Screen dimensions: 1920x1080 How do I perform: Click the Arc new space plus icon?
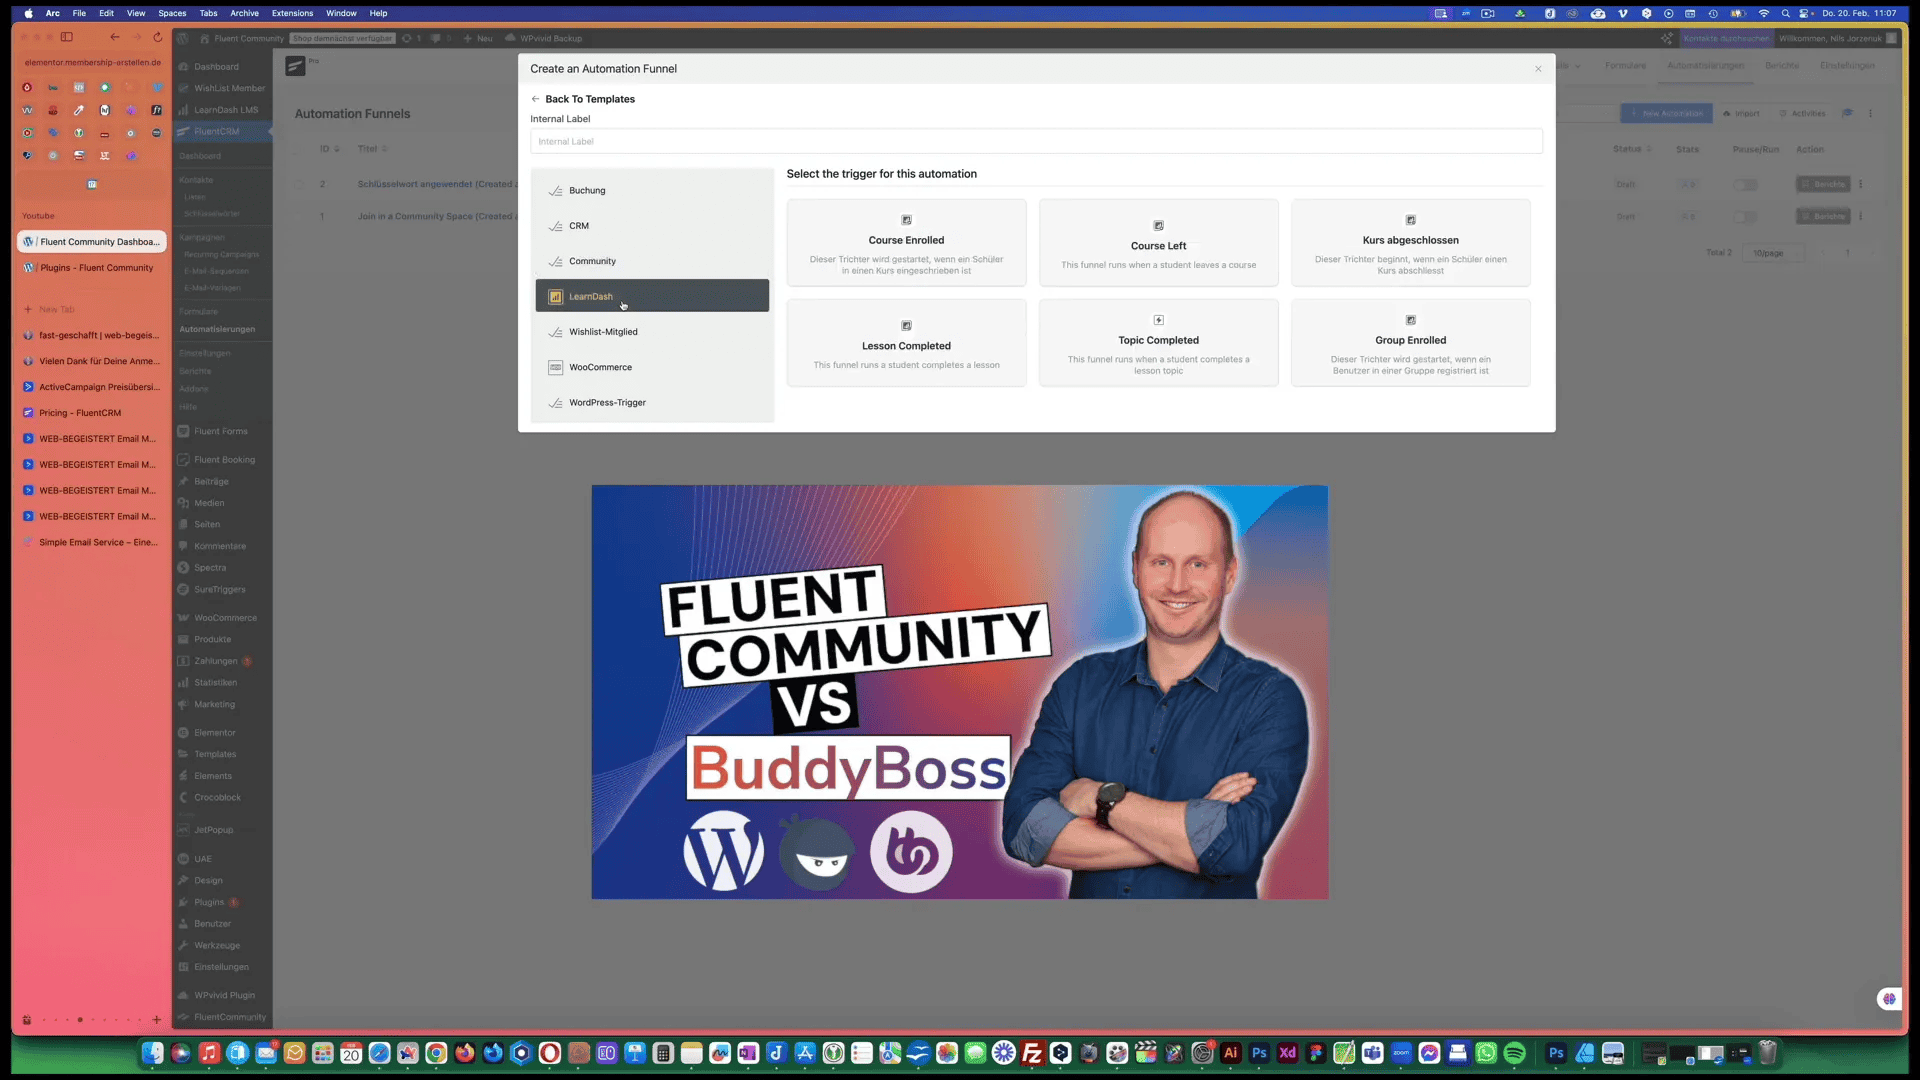[x=157, y=1020]
